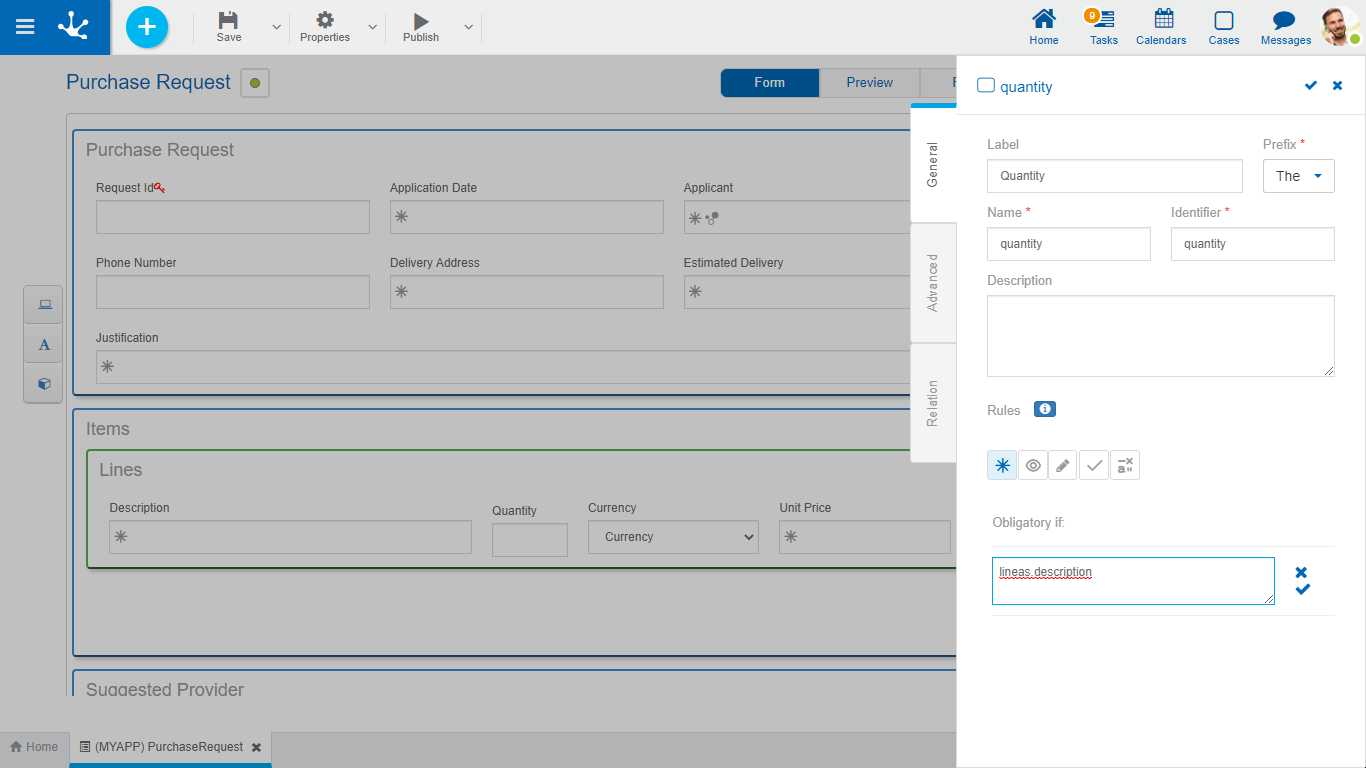Click the Delivery Address field

tap(527, 292)
